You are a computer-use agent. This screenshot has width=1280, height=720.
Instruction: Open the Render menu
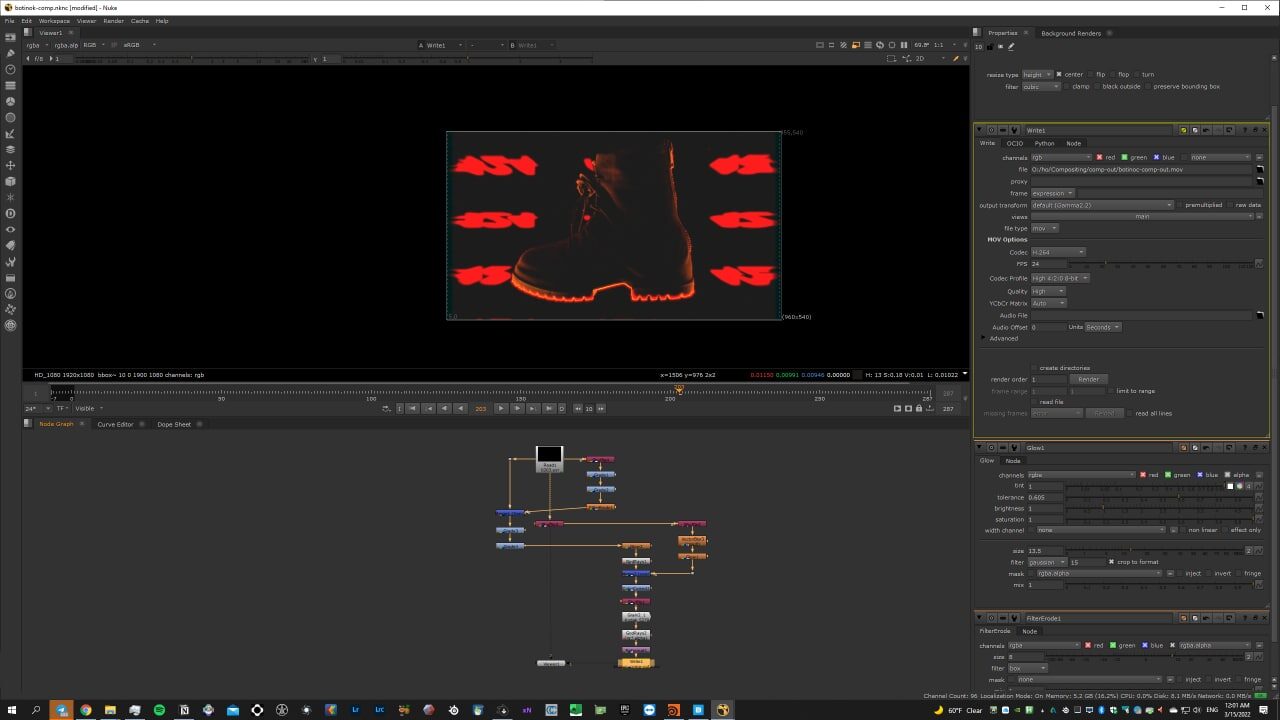114,20
